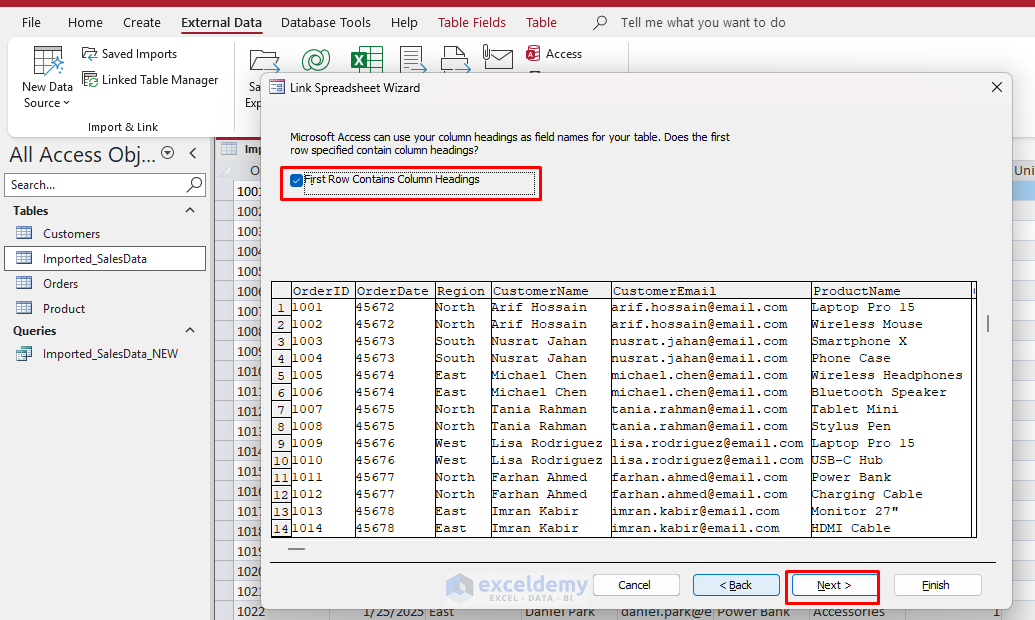The image size is (1035, 620).
Task: Click the Access export icon
Action: click(533, 53)
